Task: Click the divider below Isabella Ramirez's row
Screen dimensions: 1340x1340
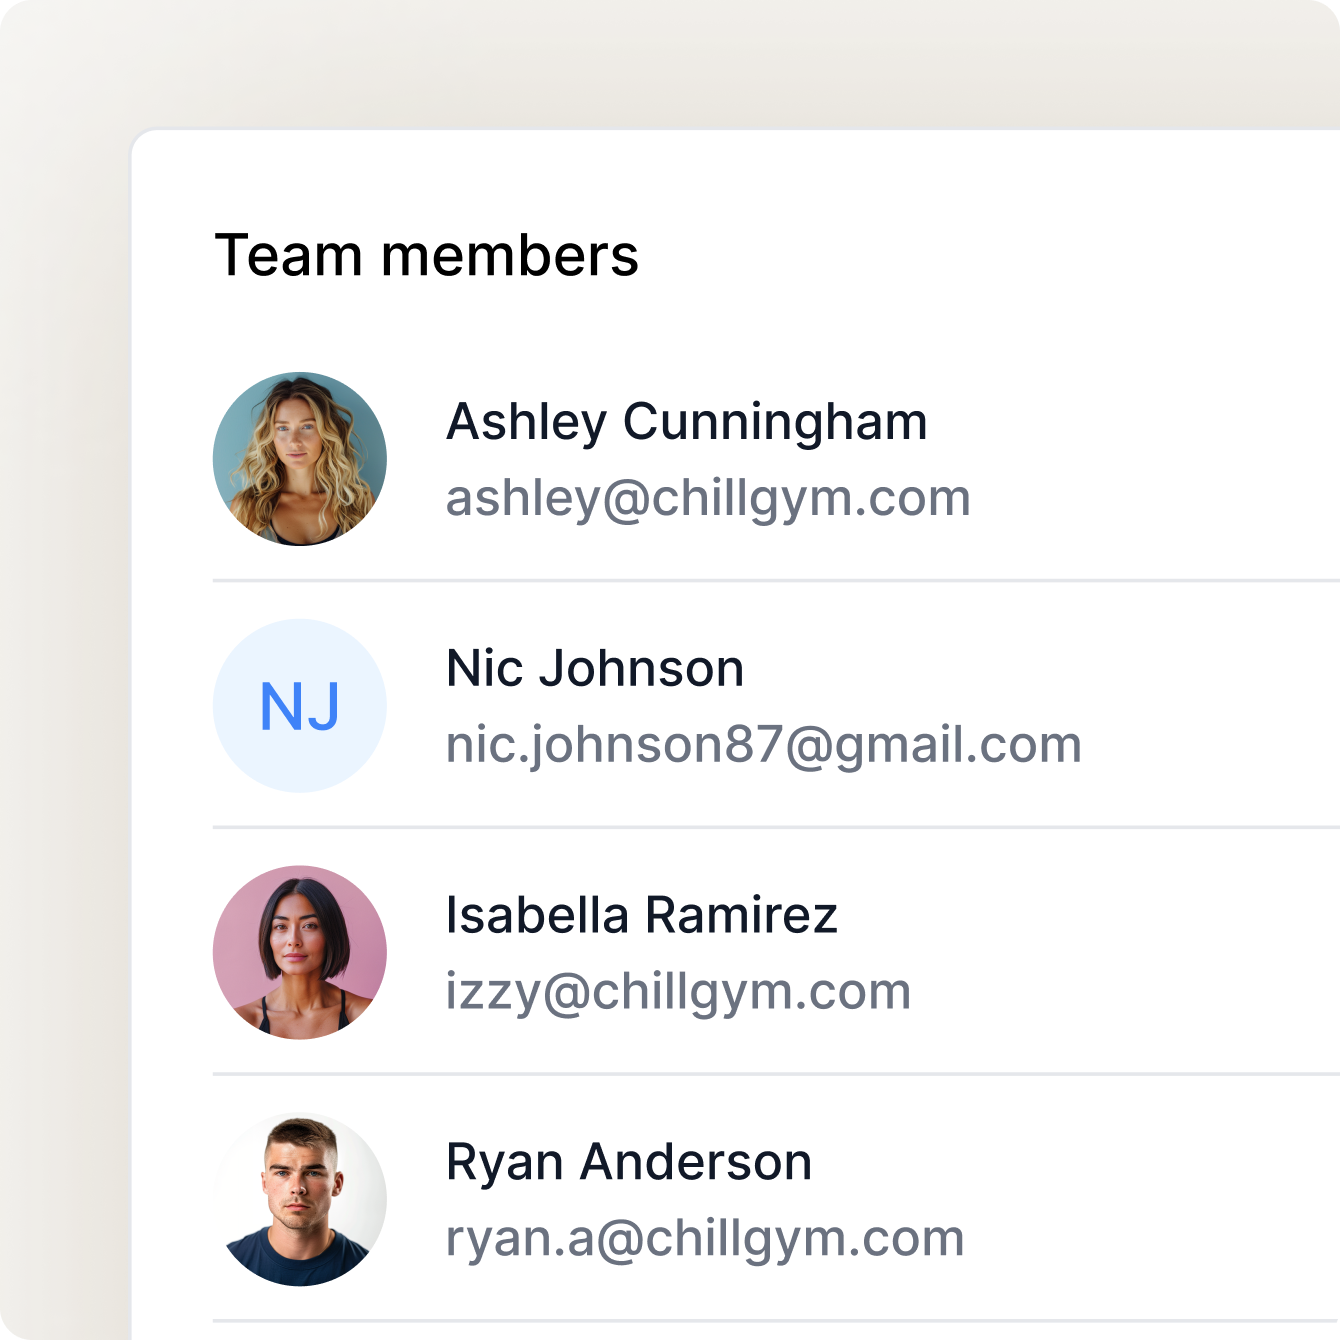Action: [776, 1074]
